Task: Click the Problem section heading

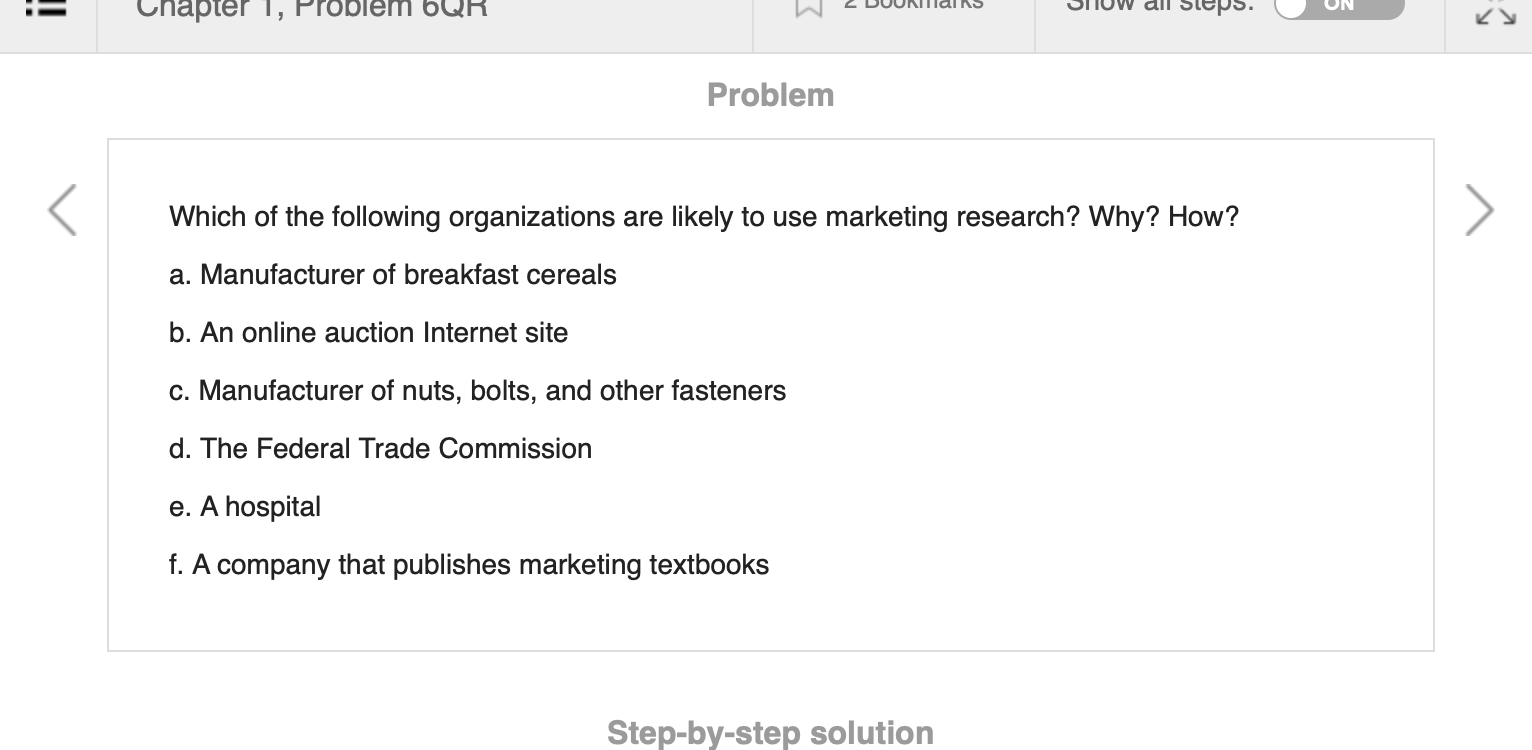Action: pos(770,95)
